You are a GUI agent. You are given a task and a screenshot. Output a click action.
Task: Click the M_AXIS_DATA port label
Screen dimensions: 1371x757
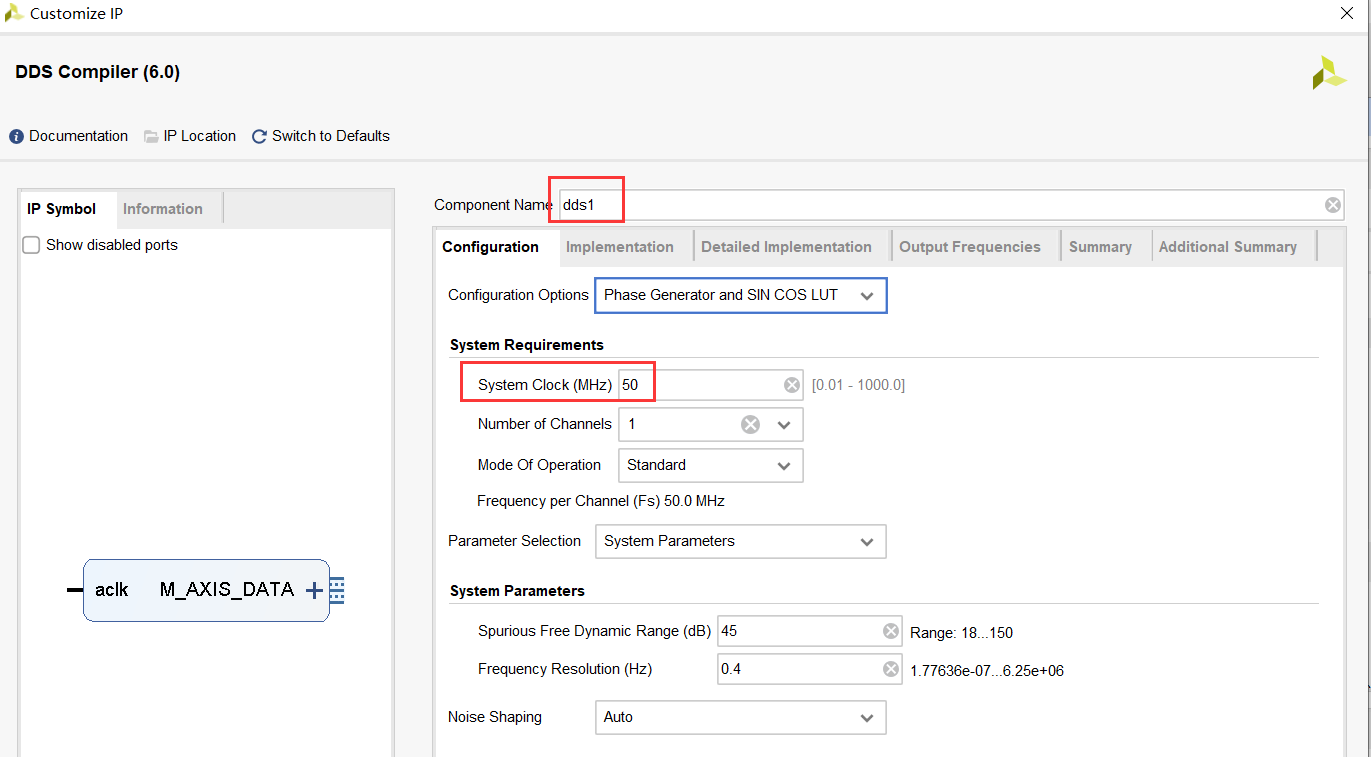tap(227, 590)
